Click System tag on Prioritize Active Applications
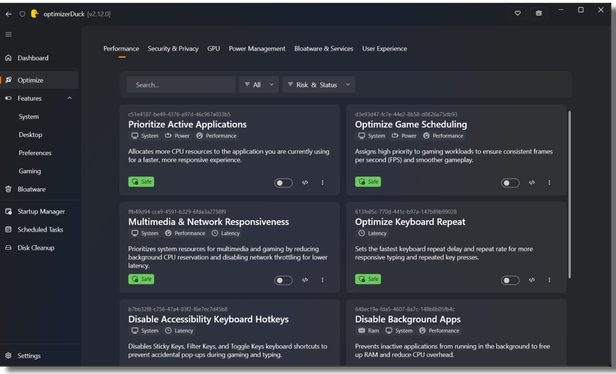 pyautogui.click(x=145, y=136)
